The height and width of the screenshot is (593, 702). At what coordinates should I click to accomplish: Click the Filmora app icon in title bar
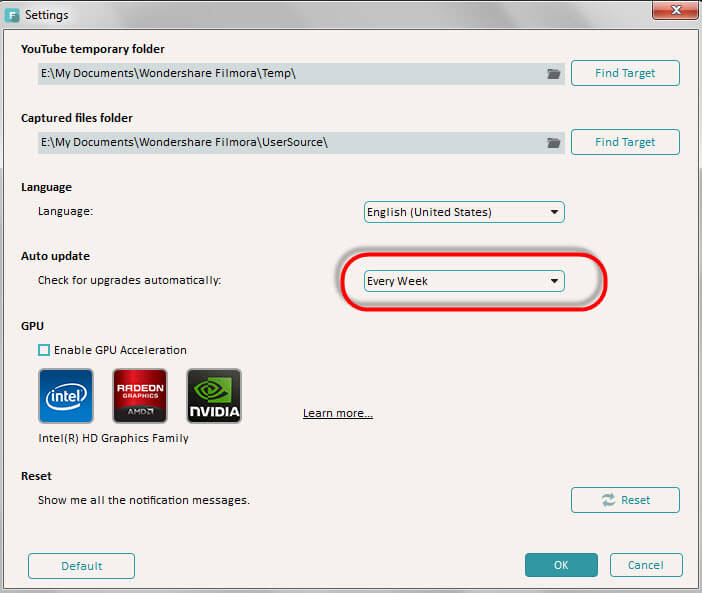12,16
